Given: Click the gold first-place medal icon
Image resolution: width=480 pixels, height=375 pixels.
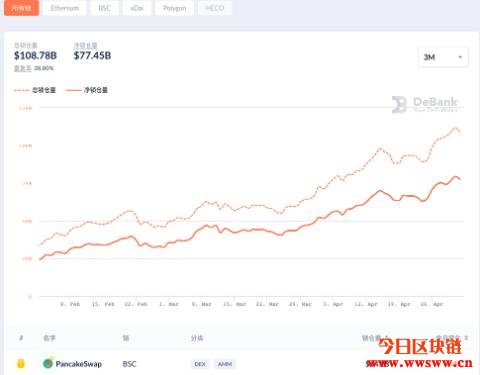Looking at the screenshot, I should pyautogui.click(x=21, y=364).
